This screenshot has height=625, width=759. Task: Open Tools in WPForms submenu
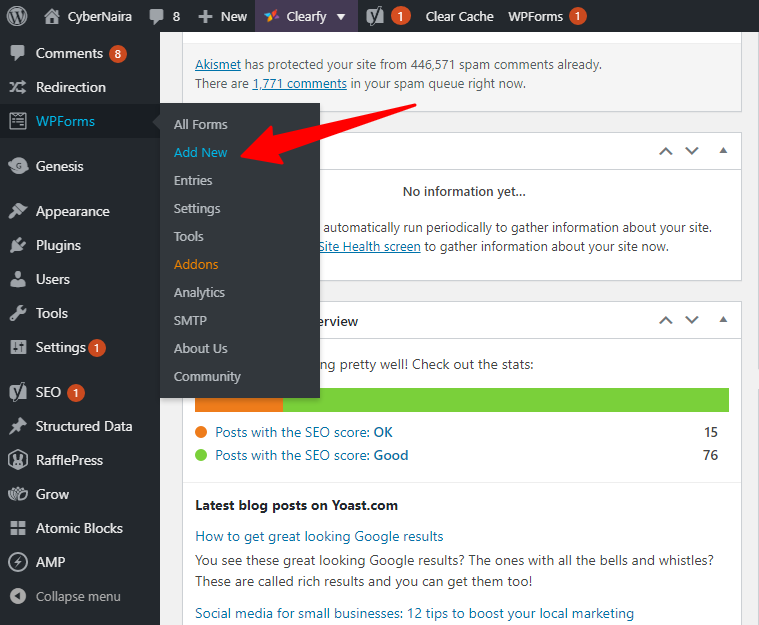(x=188, y=236)
